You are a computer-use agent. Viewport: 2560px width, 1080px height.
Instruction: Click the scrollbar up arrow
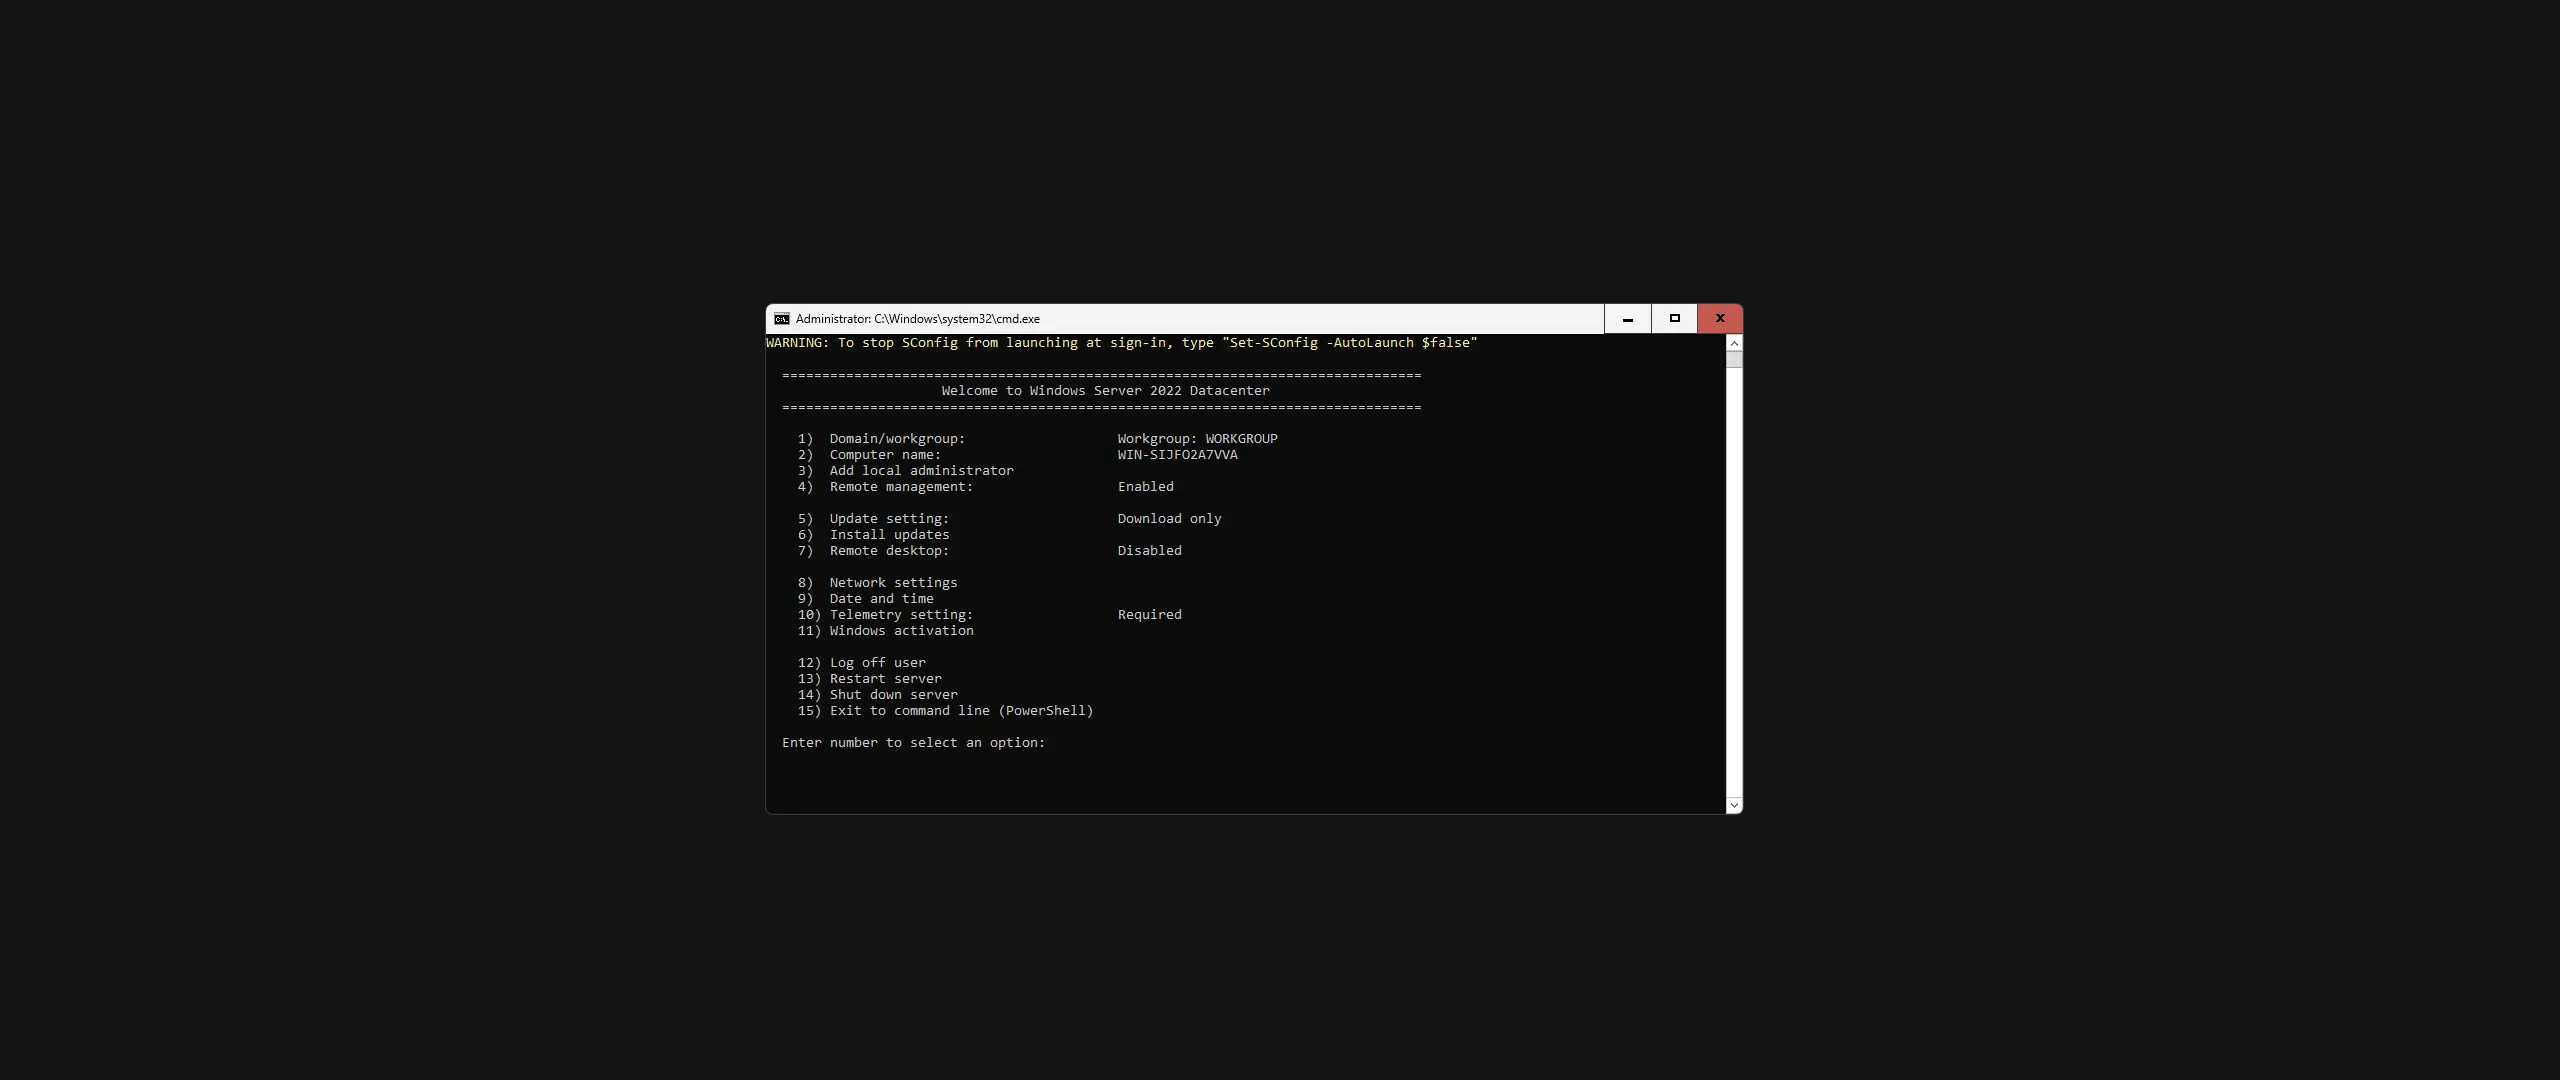point(1733,343)
